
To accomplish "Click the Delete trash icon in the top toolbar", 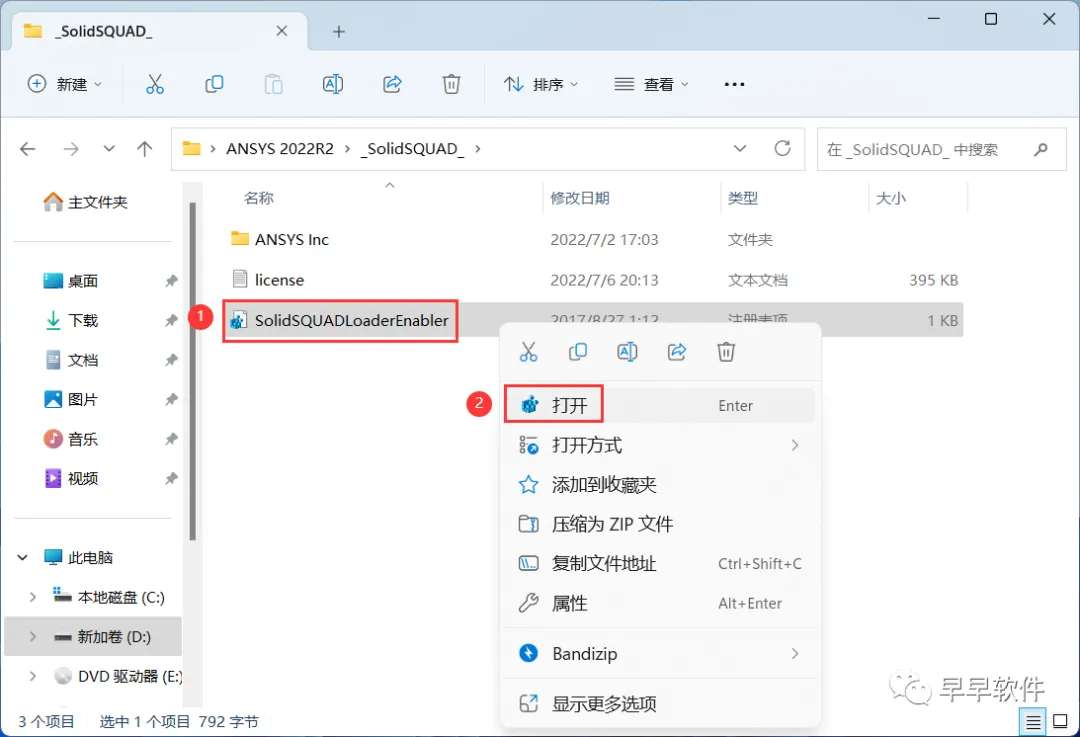I will 451,84.
